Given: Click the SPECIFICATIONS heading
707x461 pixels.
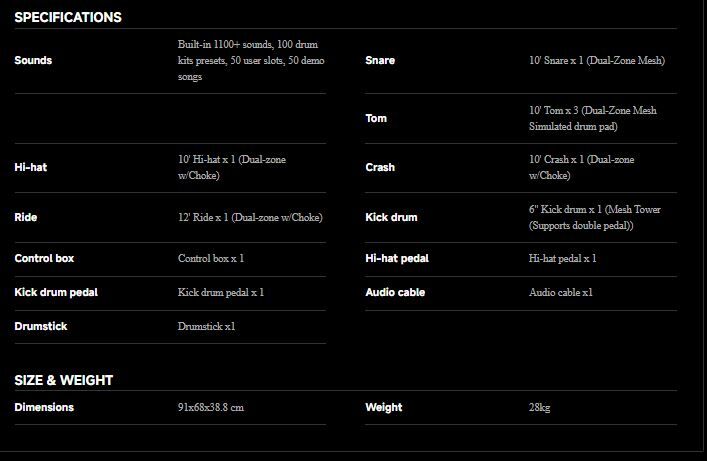Looking at the screenshot, I should tap(68, 17).
